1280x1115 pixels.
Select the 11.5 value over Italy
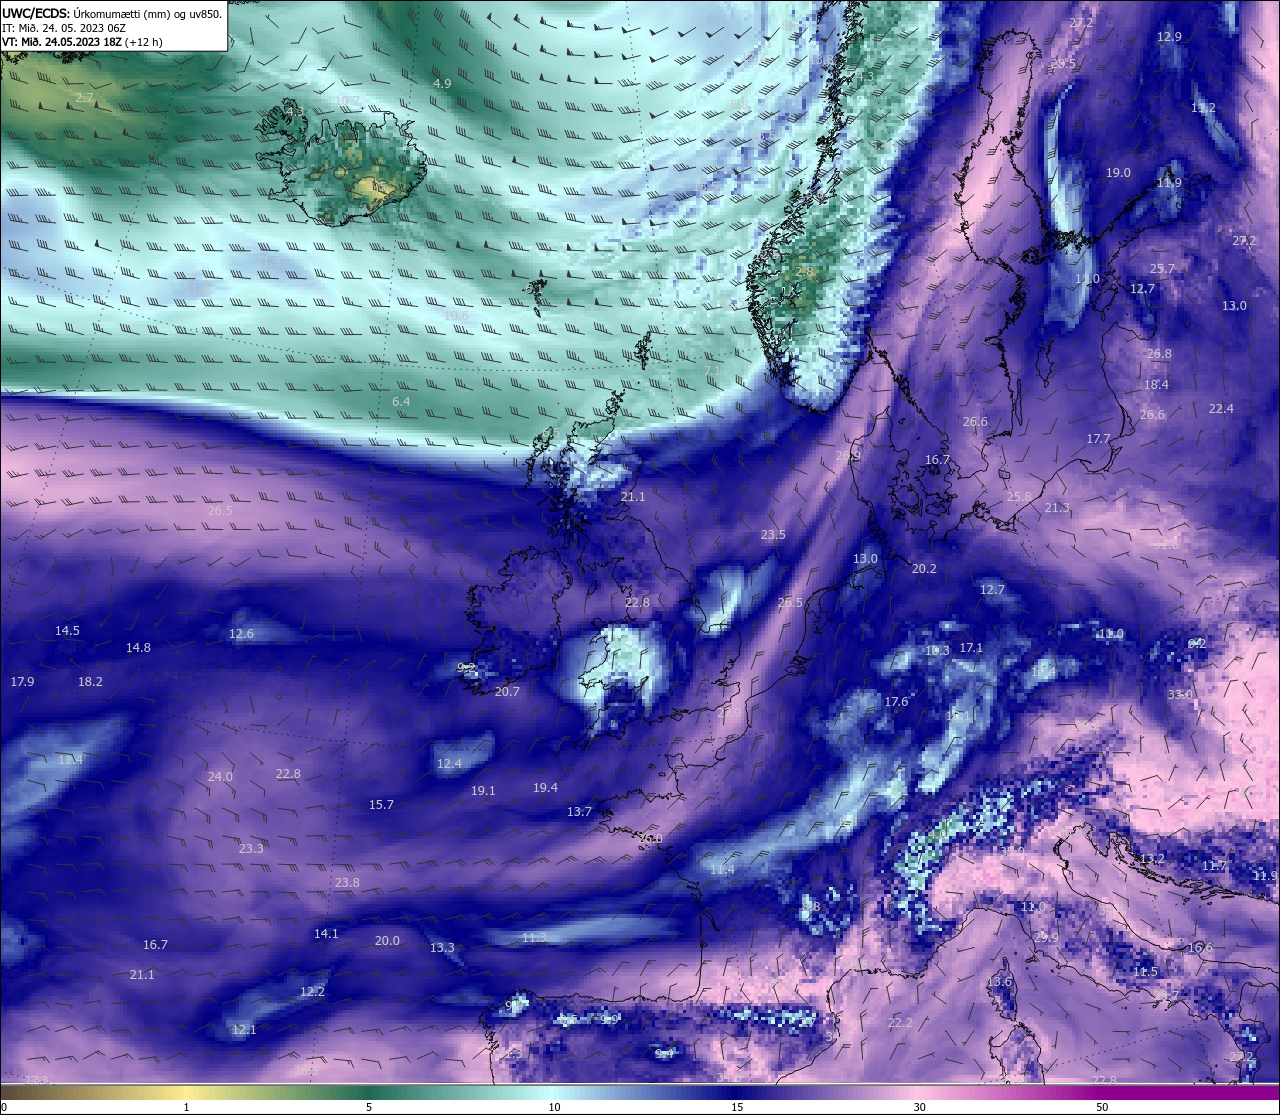coord(1145,972)
